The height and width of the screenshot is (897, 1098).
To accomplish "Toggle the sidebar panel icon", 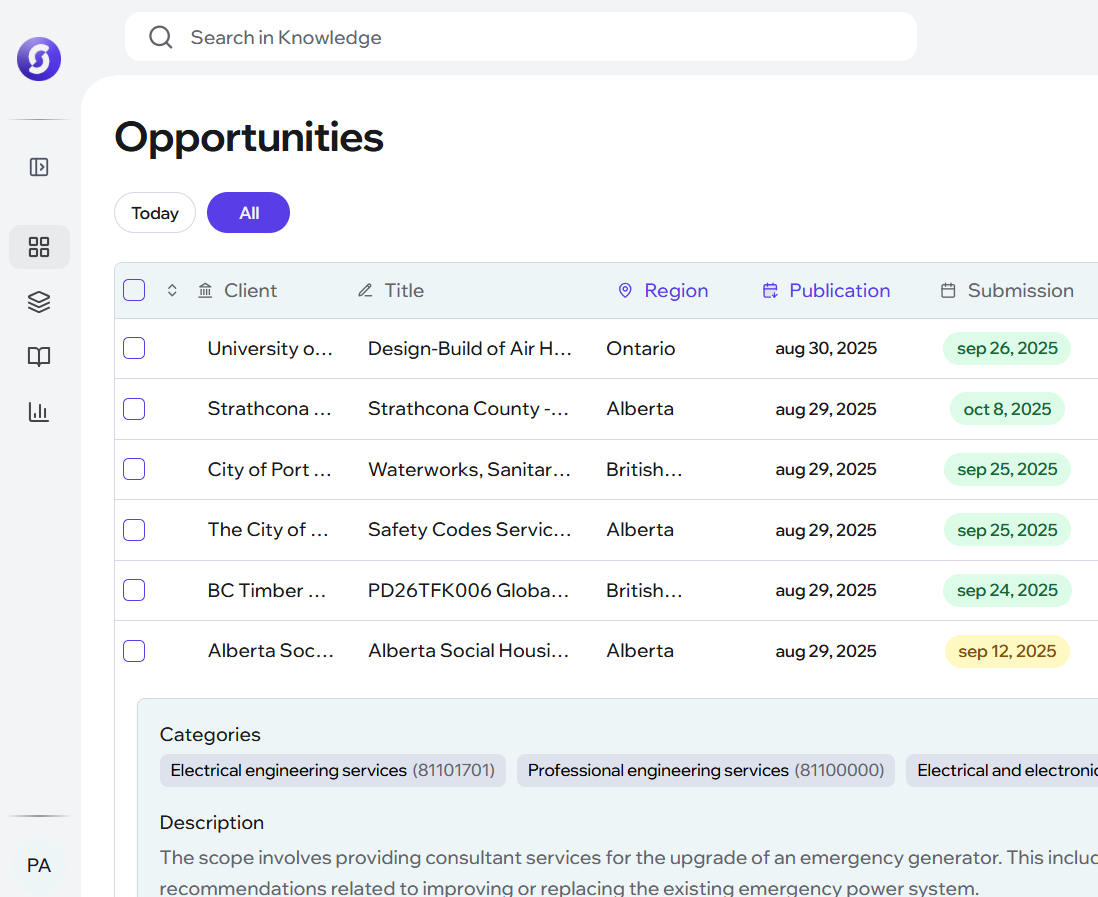I will pos(39,167).
